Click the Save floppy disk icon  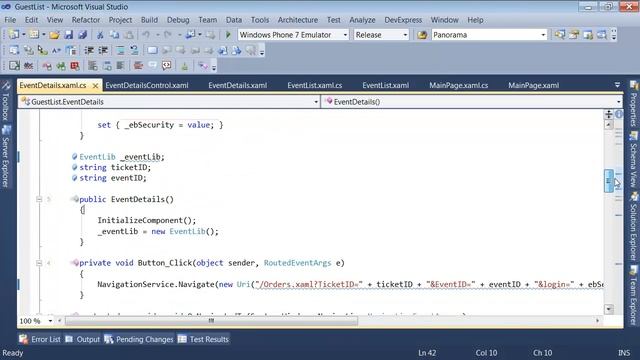coord(69,35)
